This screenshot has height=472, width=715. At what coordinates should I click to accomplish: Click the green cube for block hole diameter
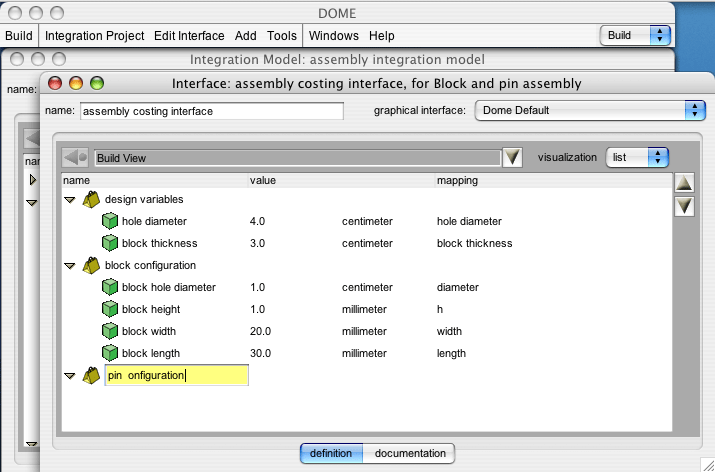click(109, 287)
